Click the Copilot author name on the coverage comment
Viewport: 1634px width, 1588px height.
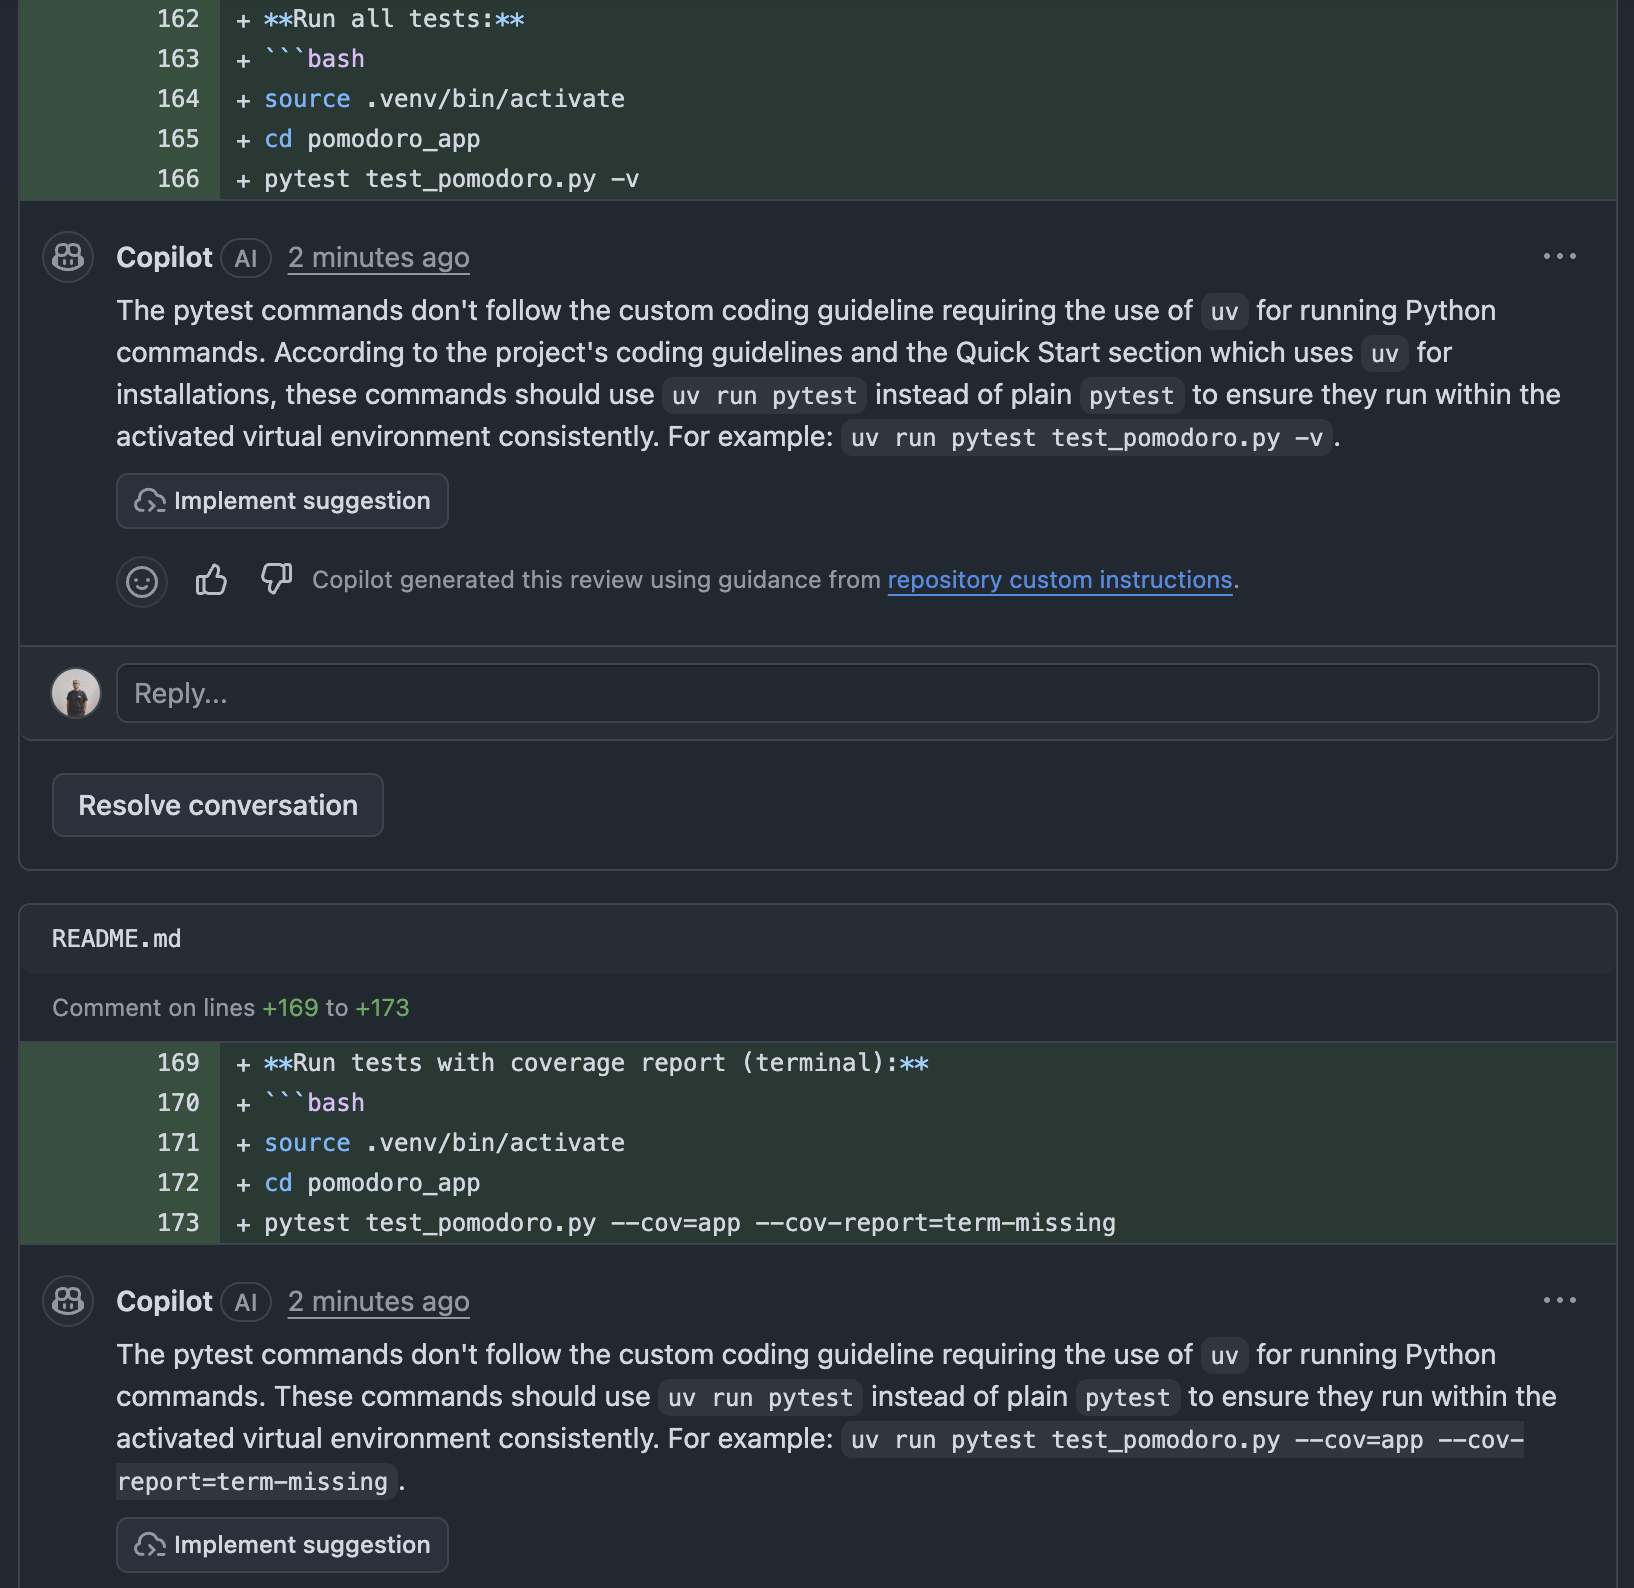coord(164,1302)
